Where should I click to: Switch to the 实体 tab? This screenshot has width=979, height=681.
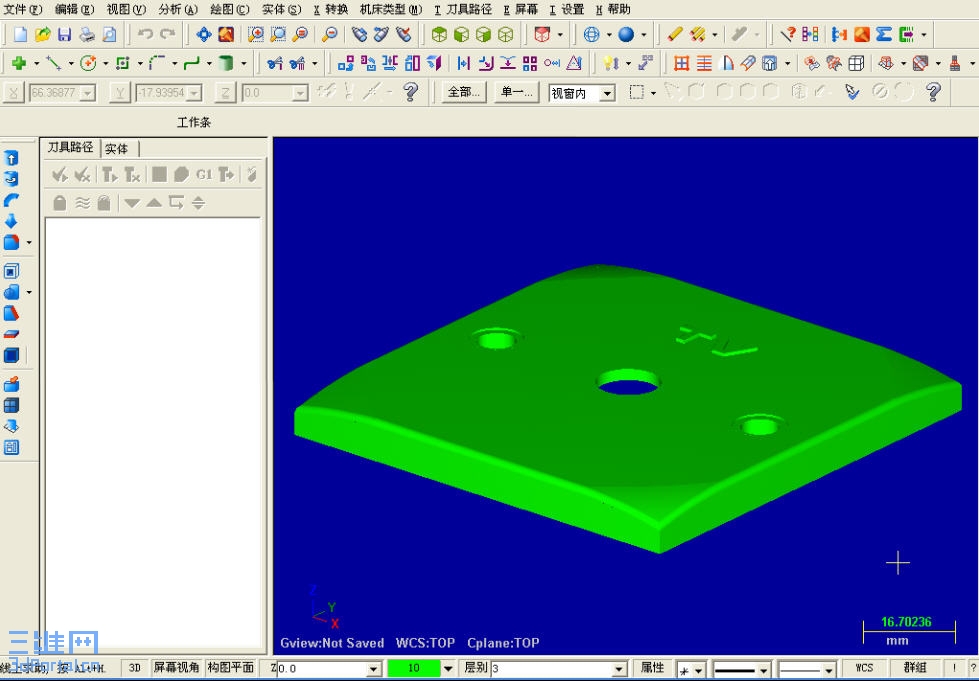point(116,149)
